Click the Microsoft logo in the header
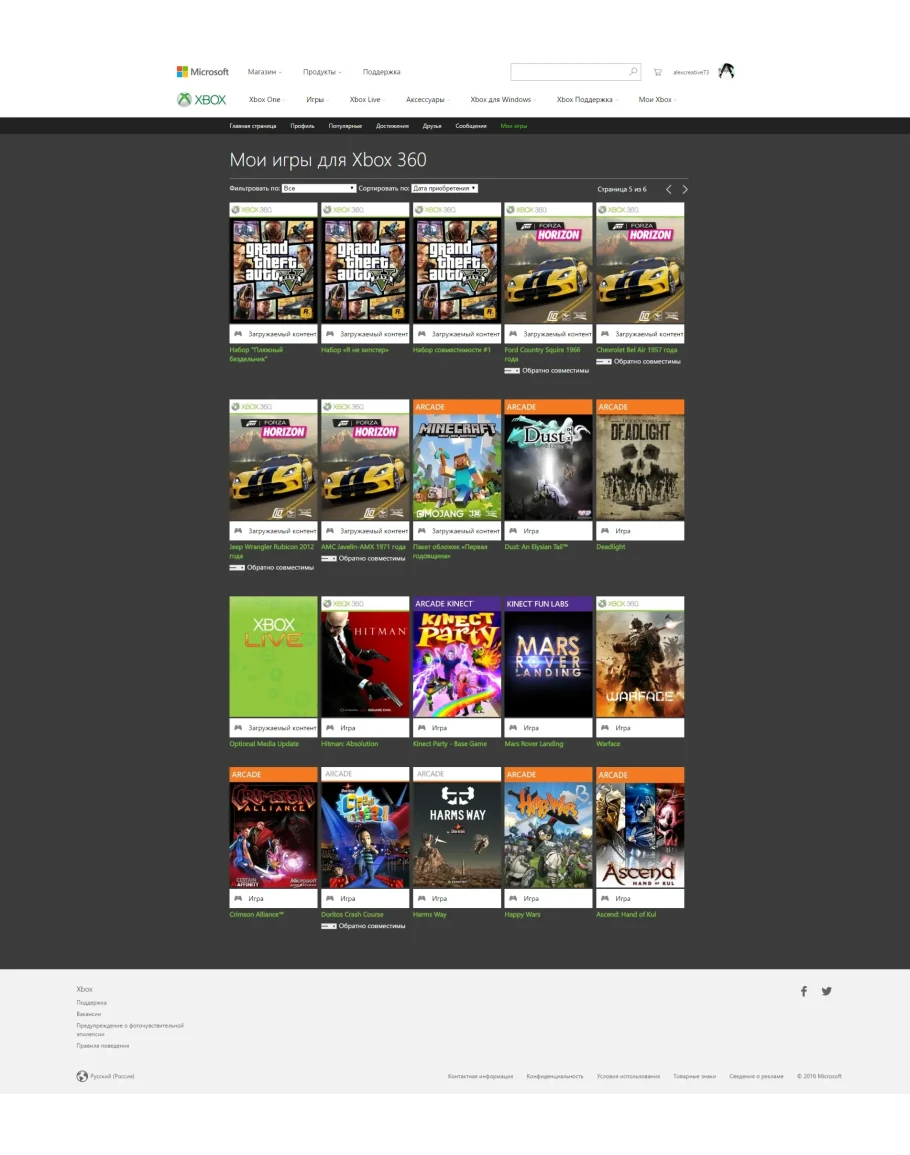This screenshot has height=1155, width=910. [203, 72]
